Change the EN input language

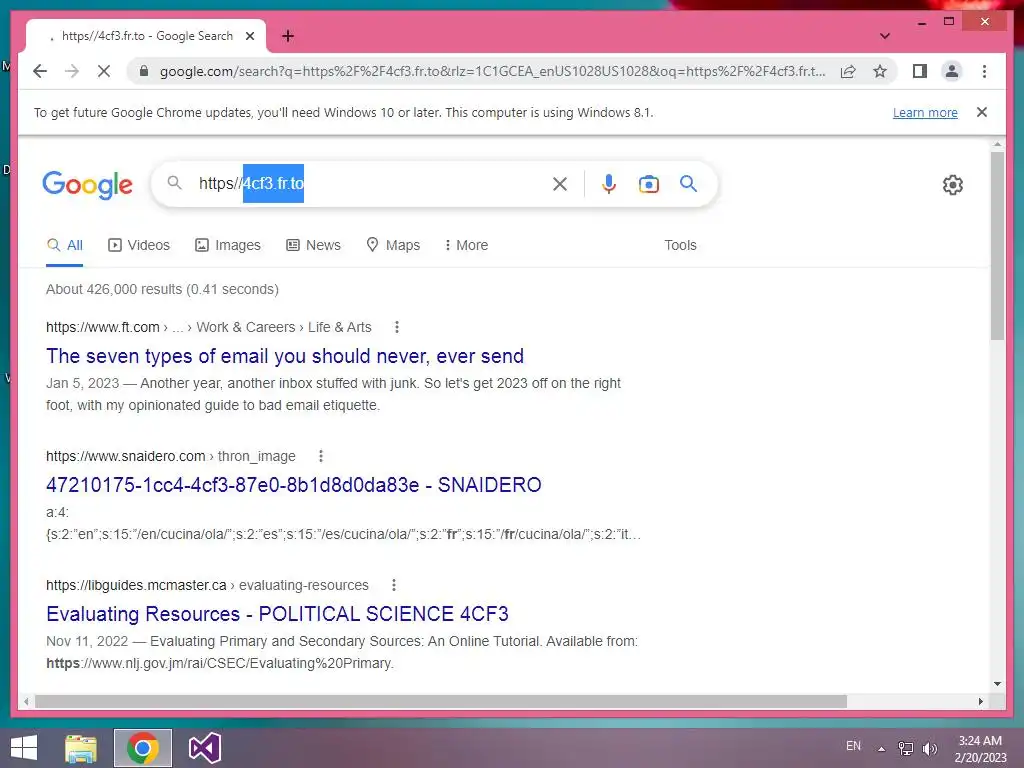[853, 746]
